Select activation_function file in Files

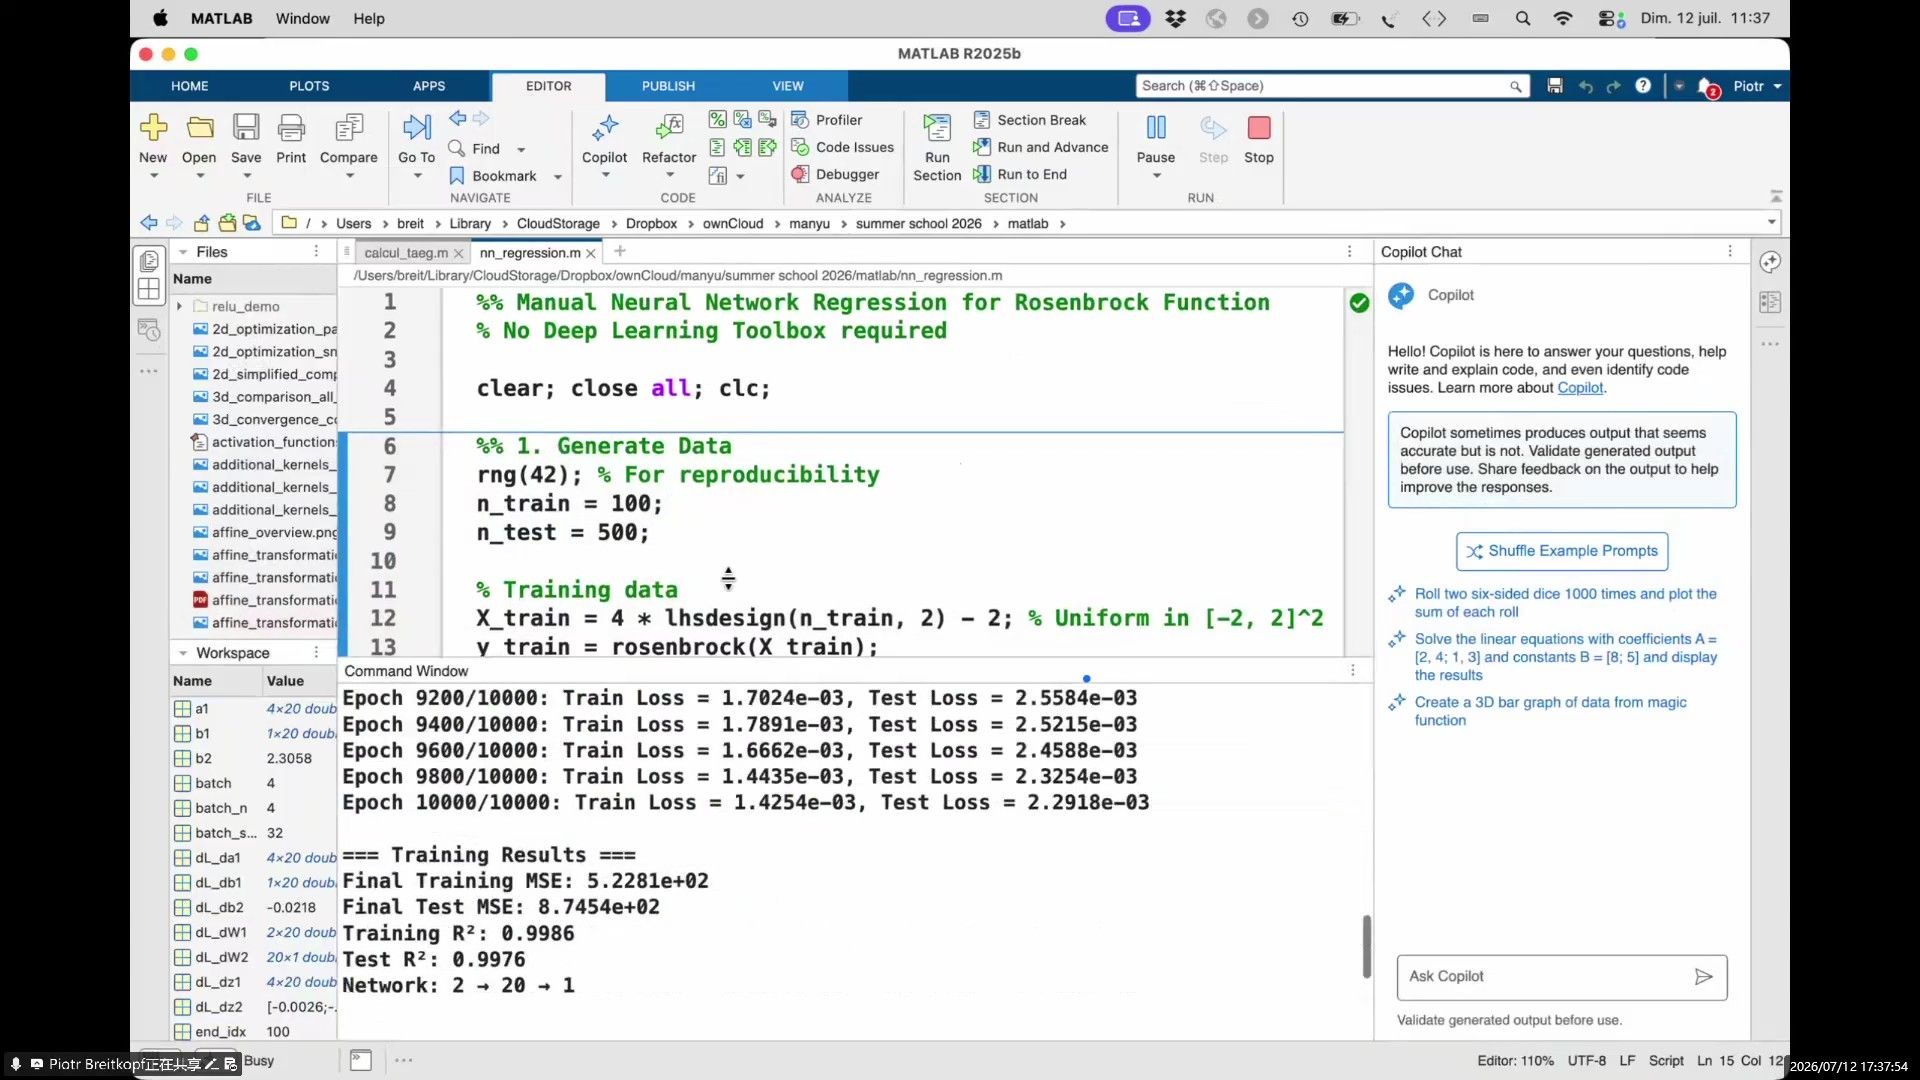(264, 442)
